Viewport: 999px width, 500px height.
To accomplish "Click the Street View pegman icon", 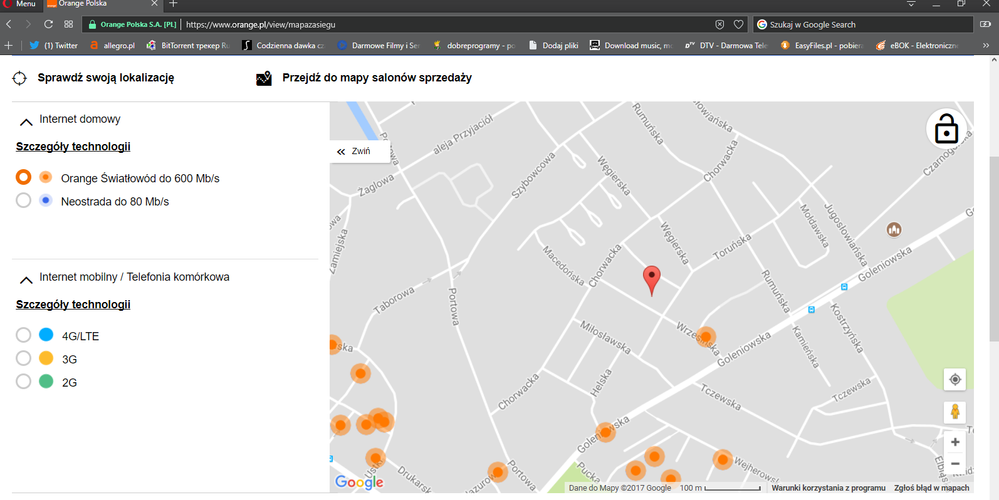I will 955,411.
